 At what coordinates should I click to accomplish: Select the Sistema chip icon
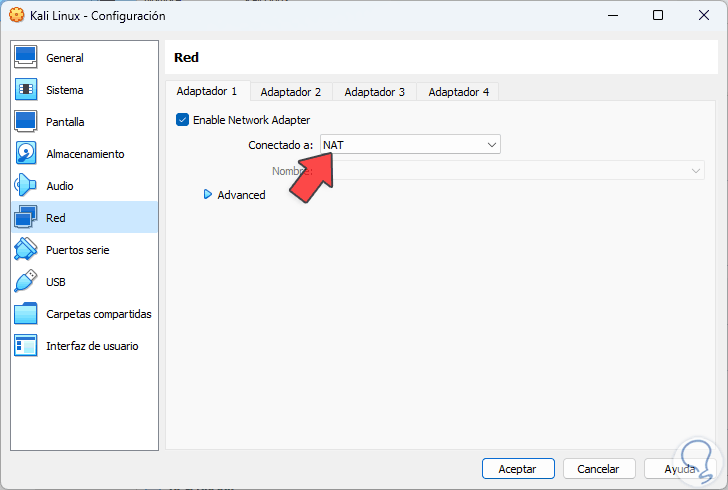(x=26, y=90)
